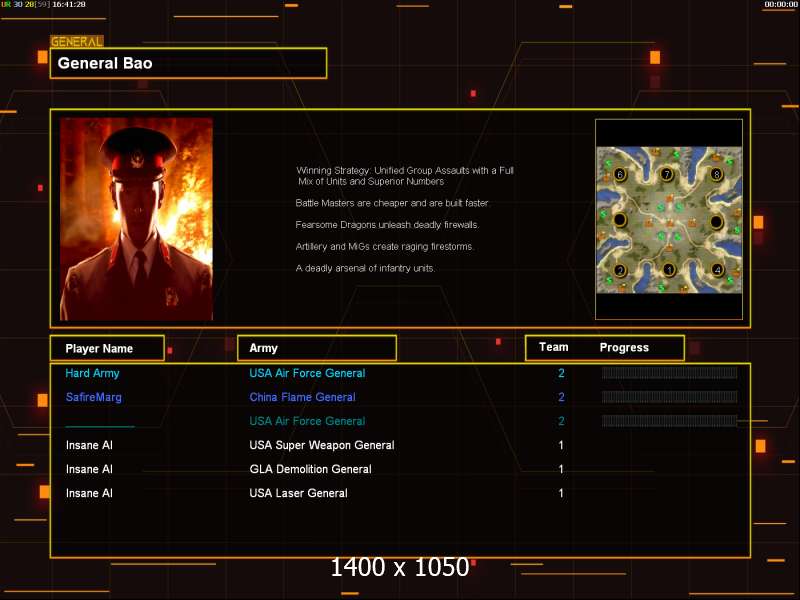800x600 pixels.
Task: Click the 00:00:00 game timer
Action: [x=781, y=4]
